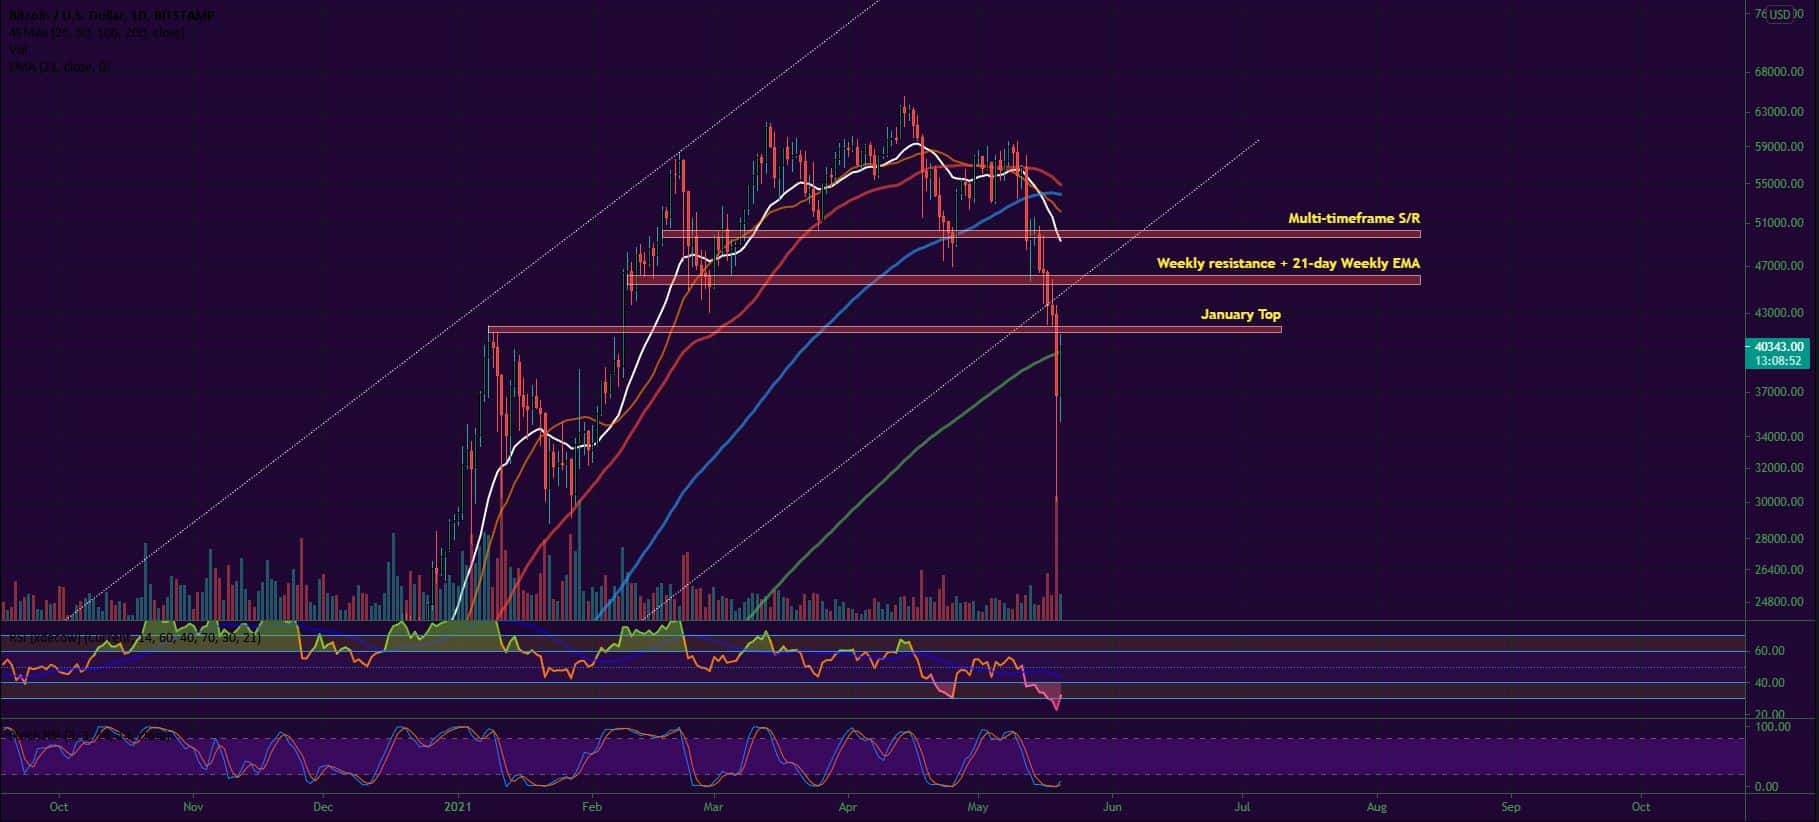
Task: Select the 4EMAs indicator legend
Action: click(x=95, y=33)
